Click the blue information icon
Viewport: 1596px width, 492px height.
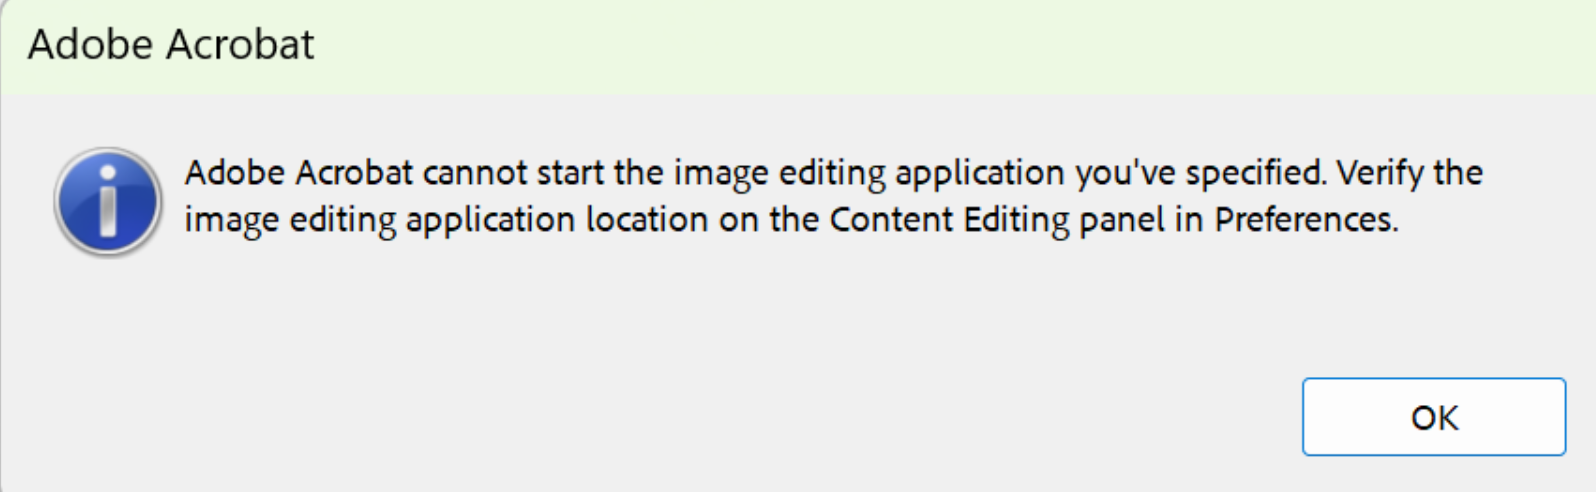107,202
